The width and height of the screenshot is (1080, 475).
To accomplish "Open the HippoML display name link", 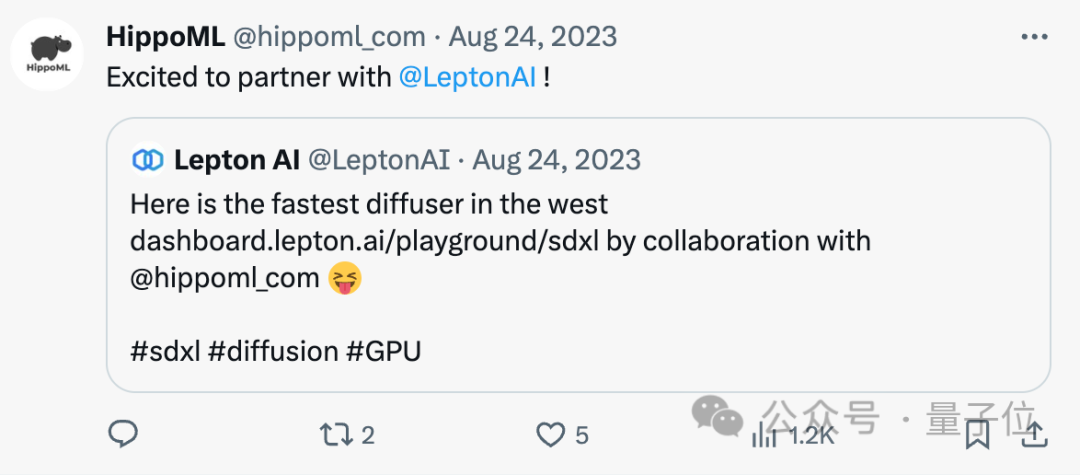I will click(166, 37).
